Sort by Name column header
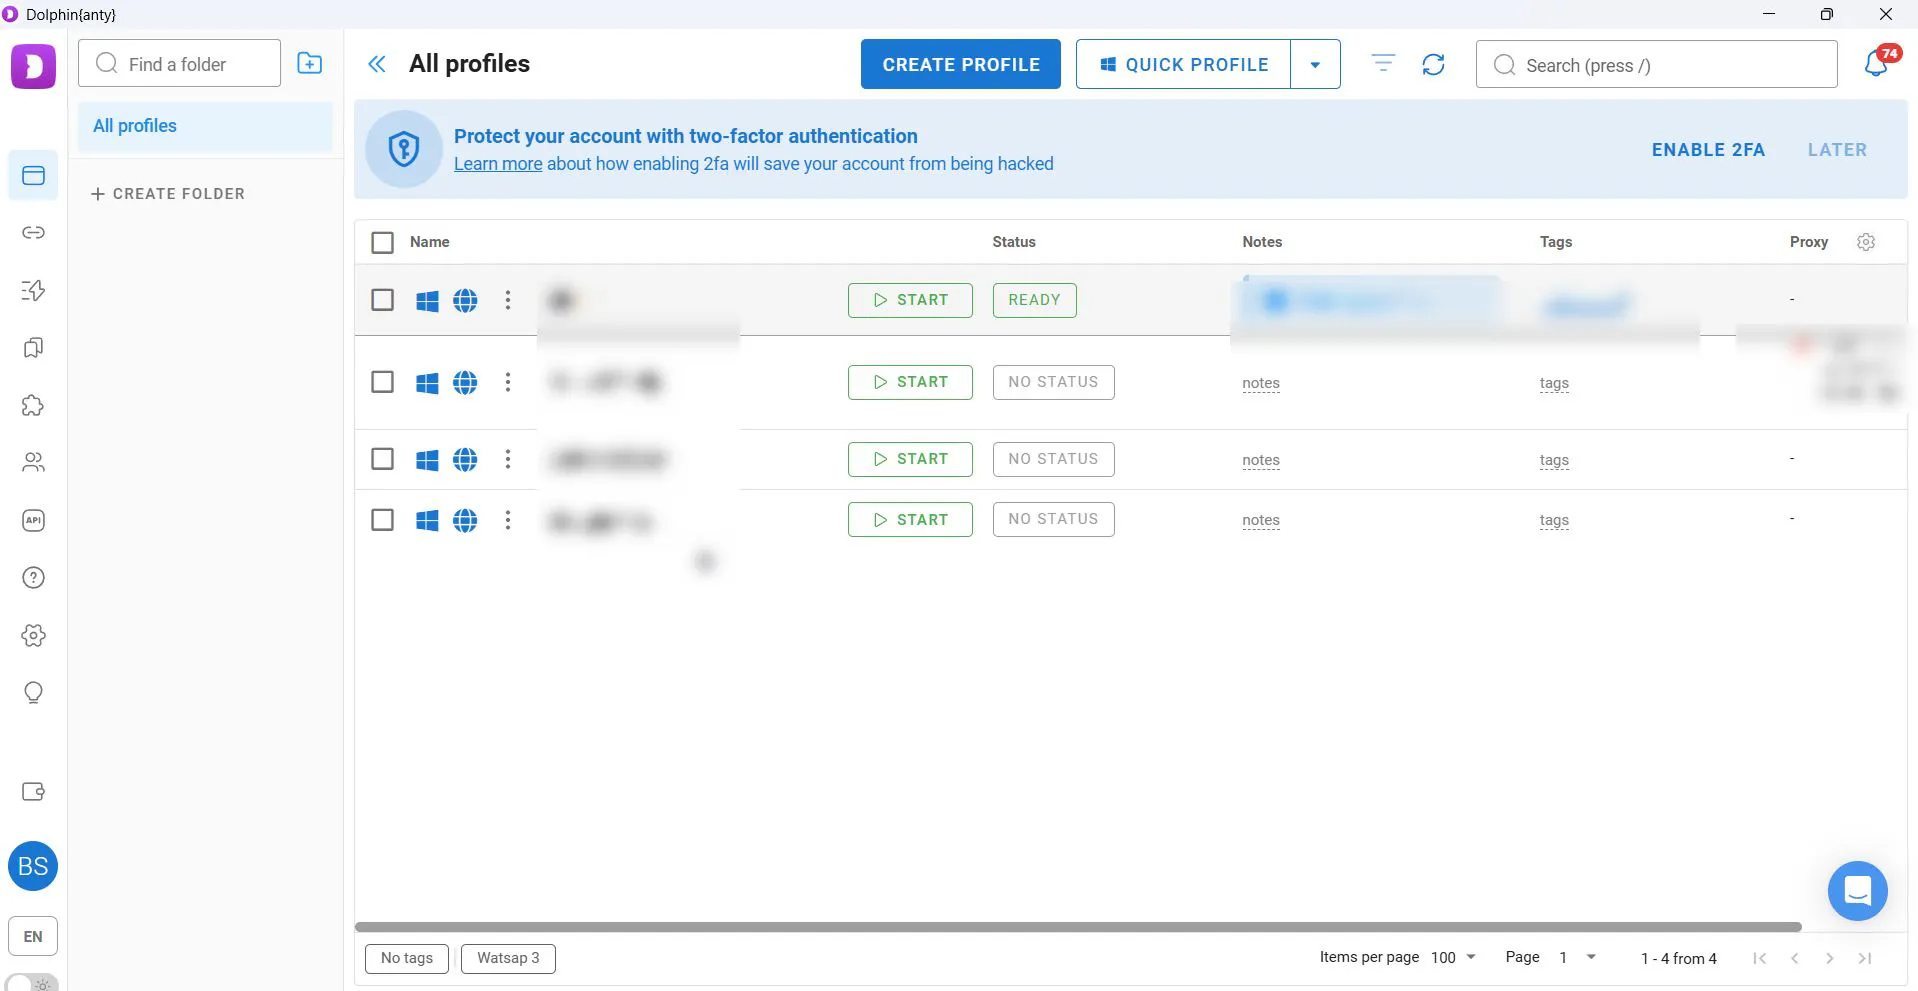This screenshot has width=1918, height=991. [429, 242]
